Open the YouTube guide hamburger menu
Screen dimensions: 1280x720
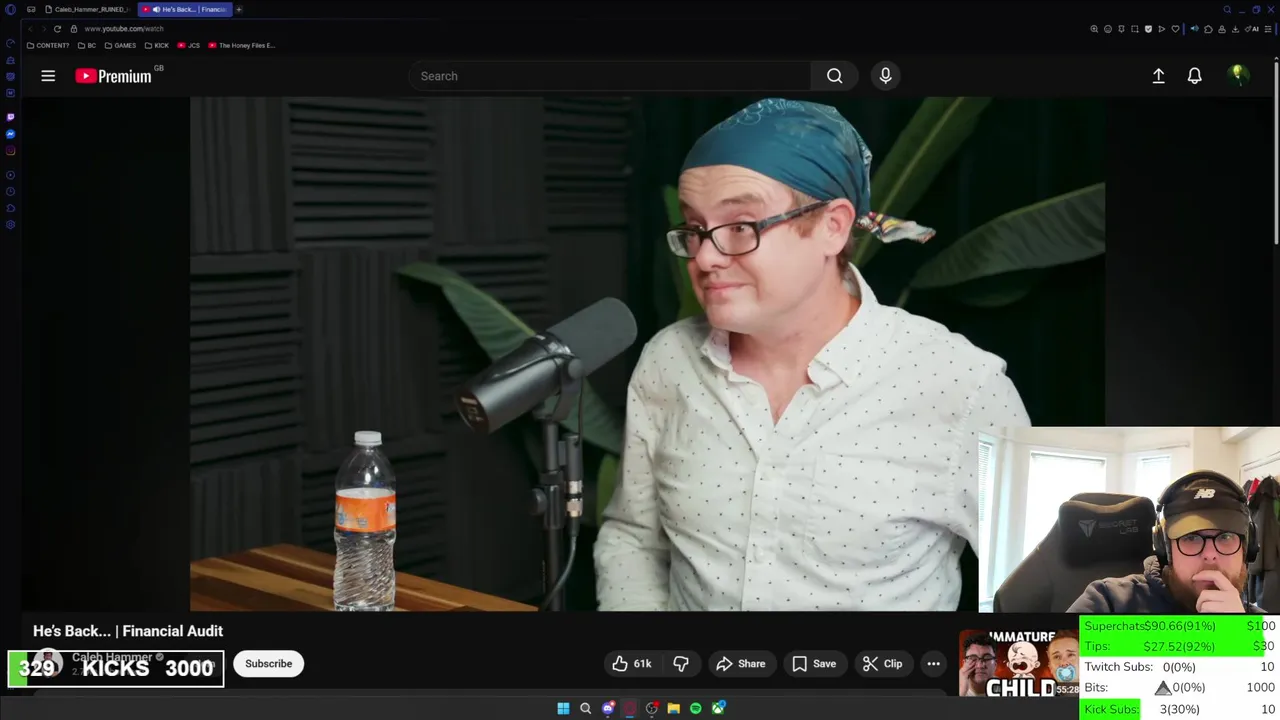48,76
